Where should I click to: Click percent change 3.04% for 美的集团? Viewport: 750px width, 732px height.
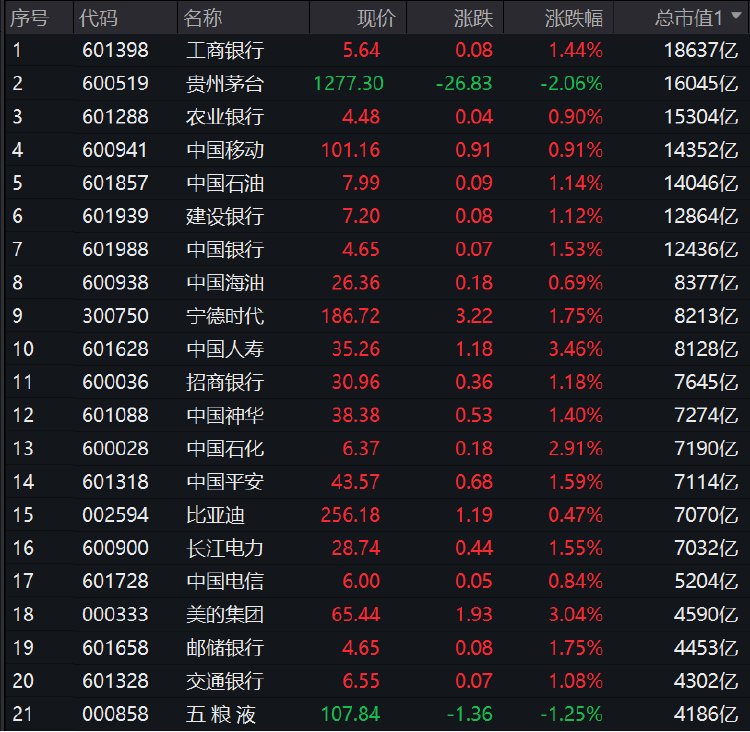(575, 615)
